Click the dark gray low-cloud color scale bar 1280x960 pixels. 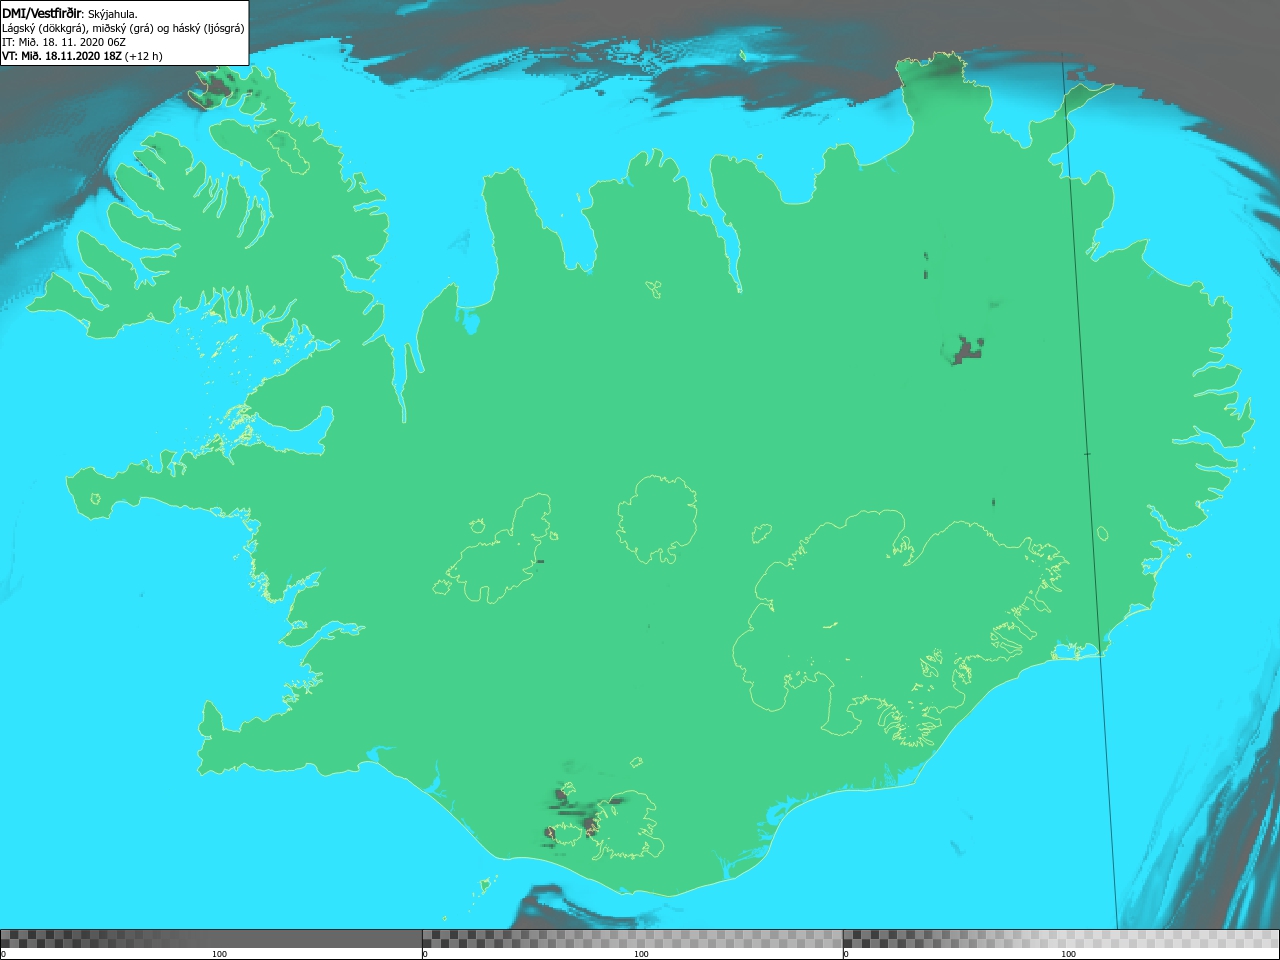[x=211, y=939]
